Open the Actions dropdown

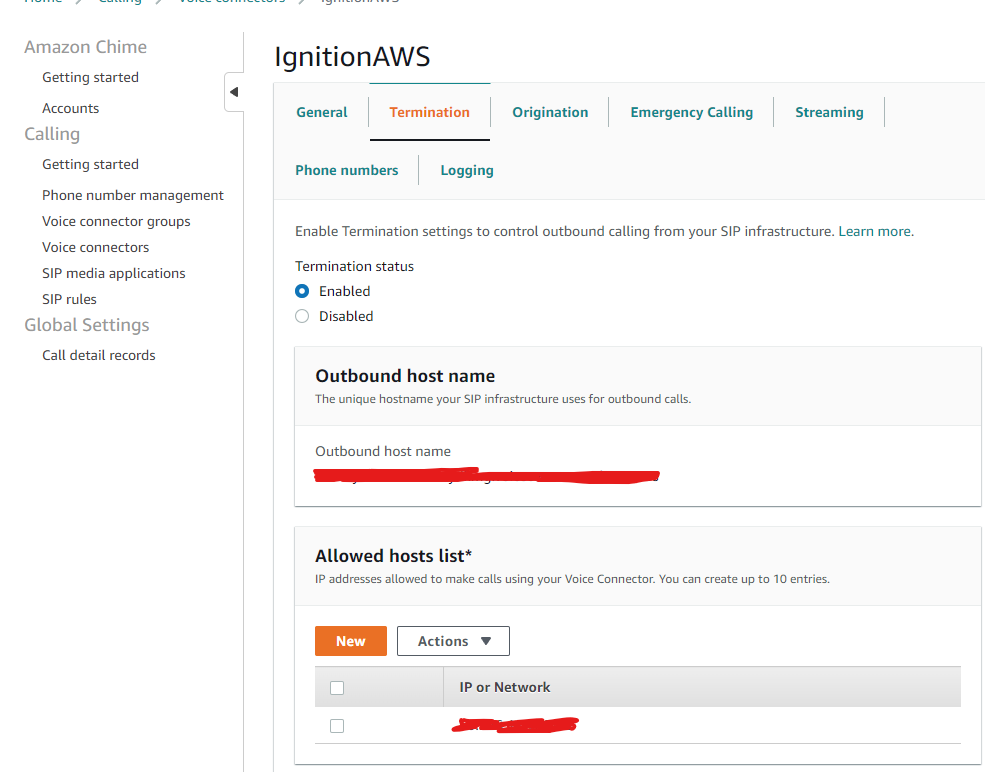453,641
